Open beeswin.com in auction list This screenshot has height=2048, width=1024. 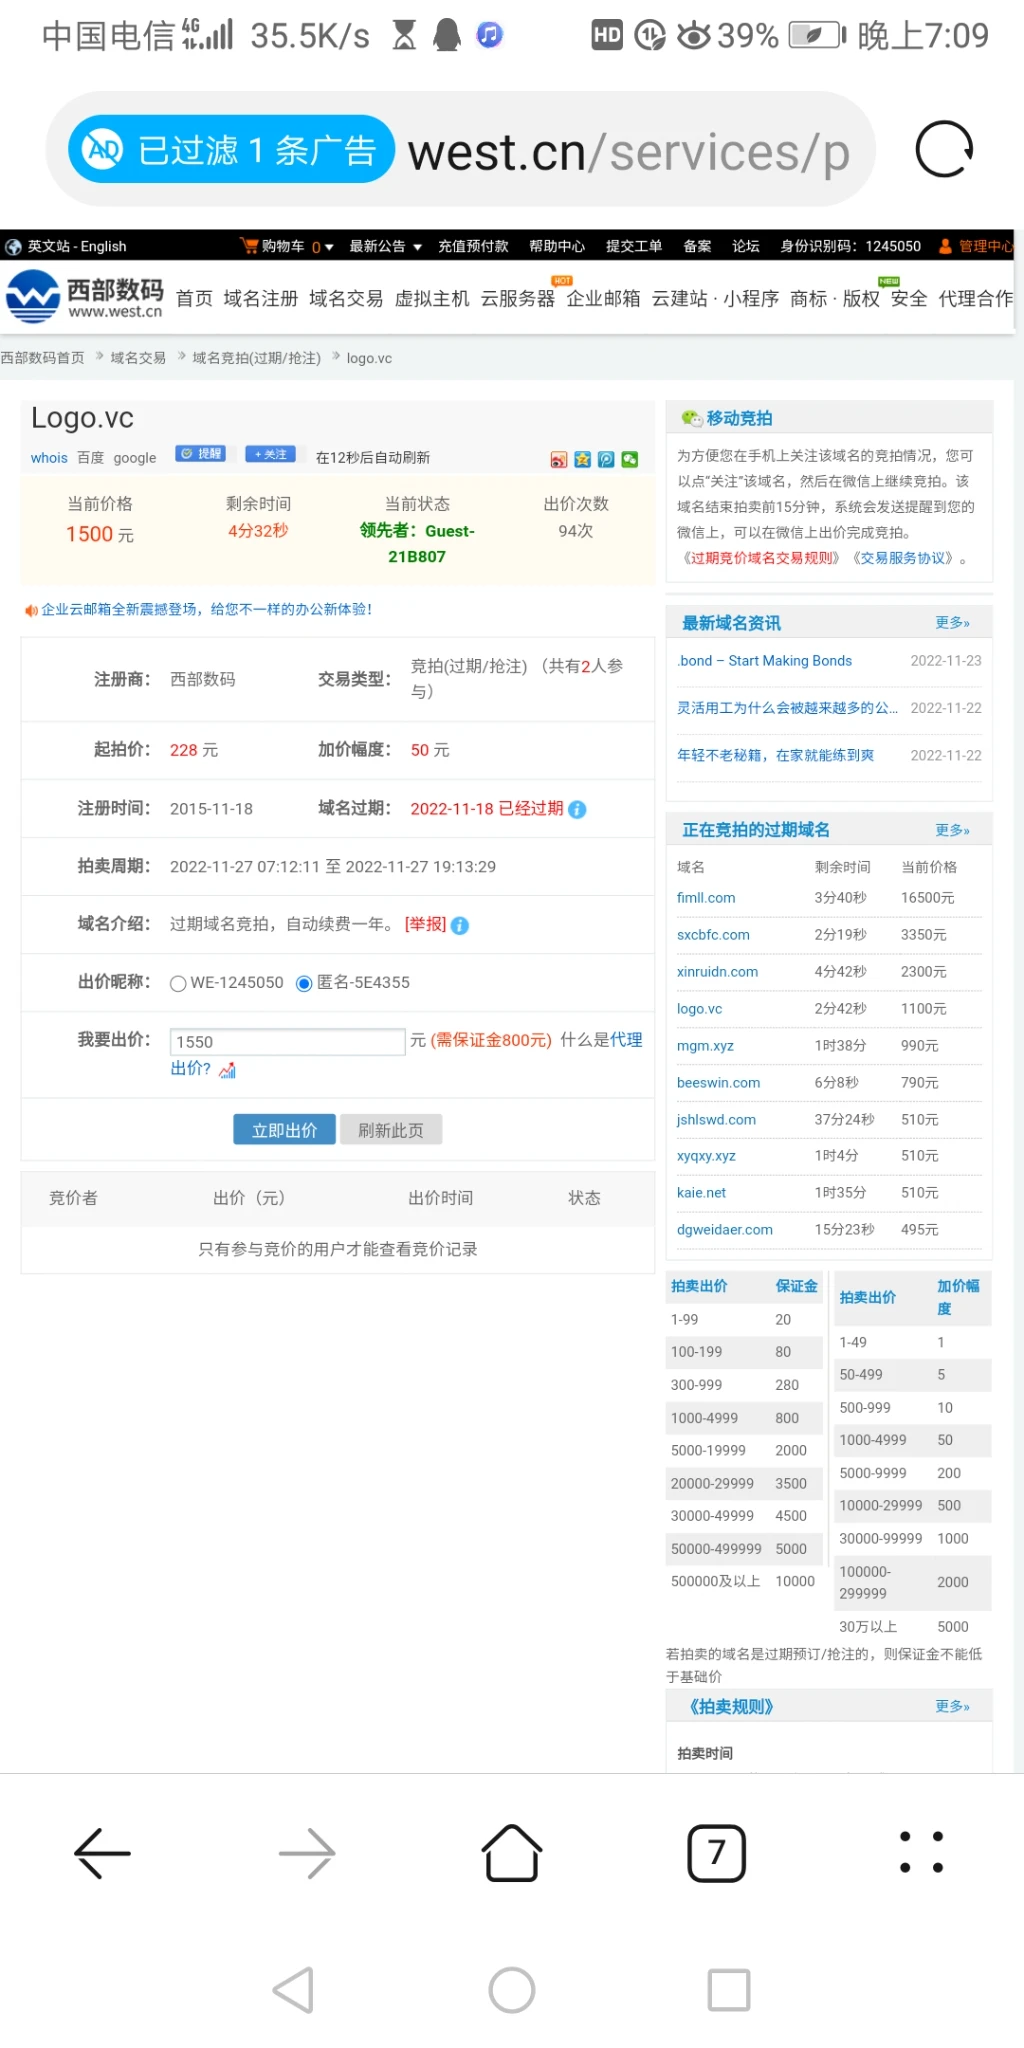(718, 1083)
